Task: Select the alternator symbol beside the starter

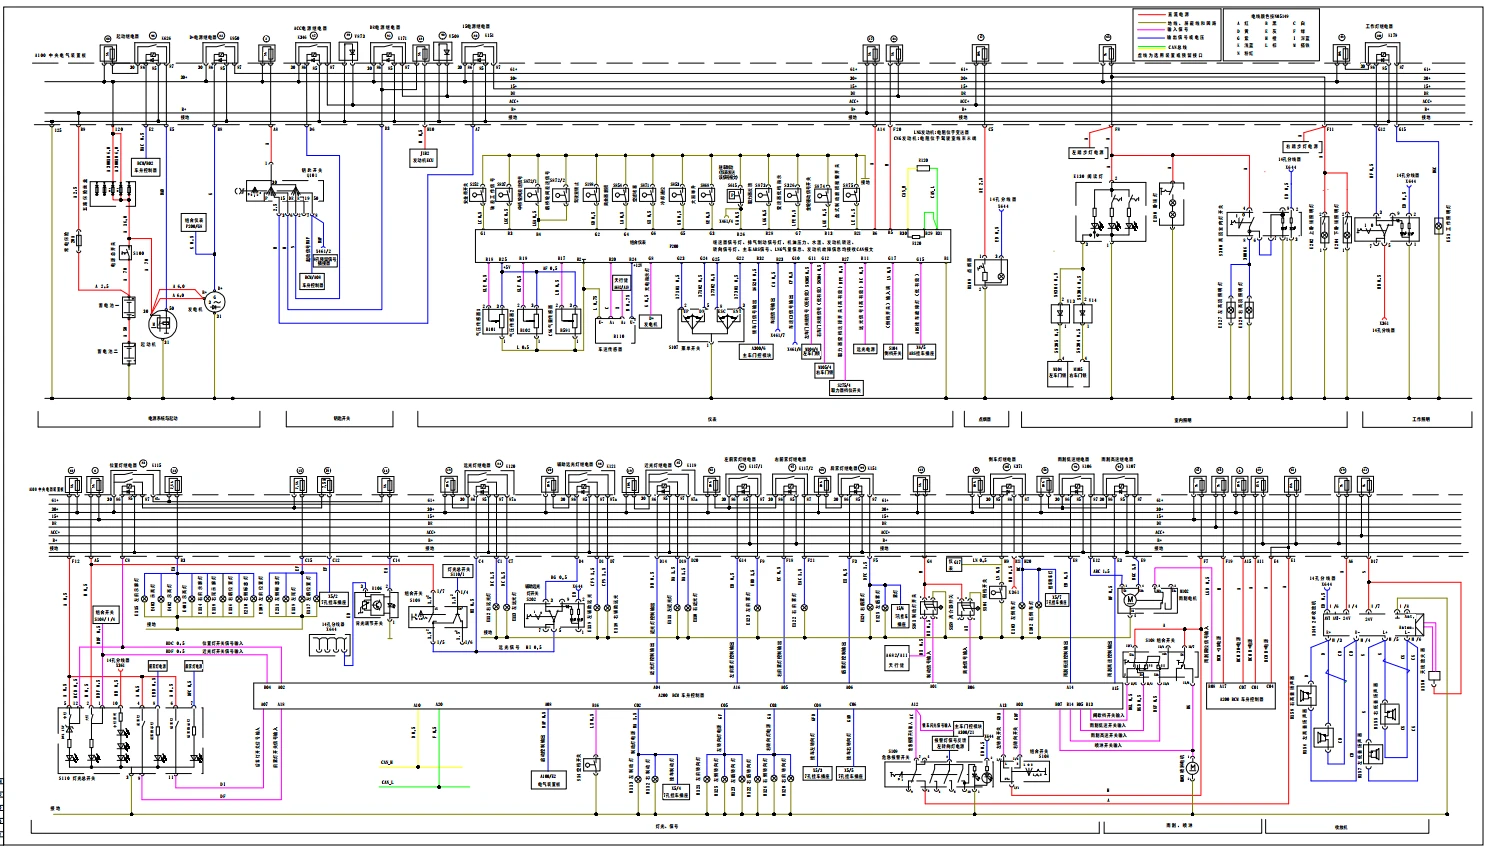Action: tap(215, 300)
